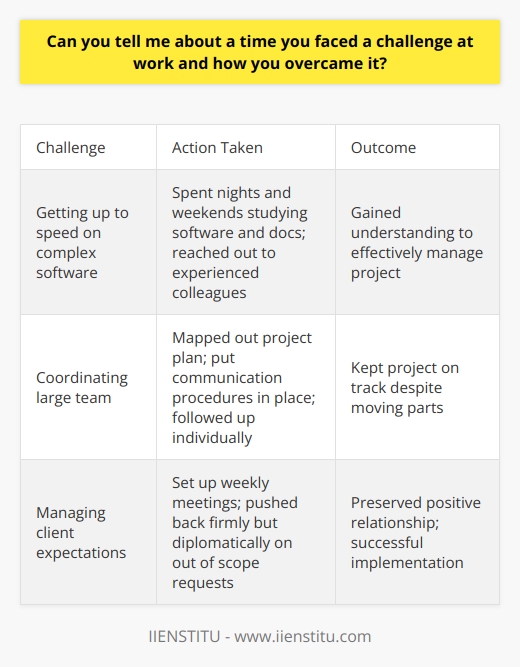Click the text 'out of scope requests'
This screenshot has height=667, width=520.
[x=215, y=573]
